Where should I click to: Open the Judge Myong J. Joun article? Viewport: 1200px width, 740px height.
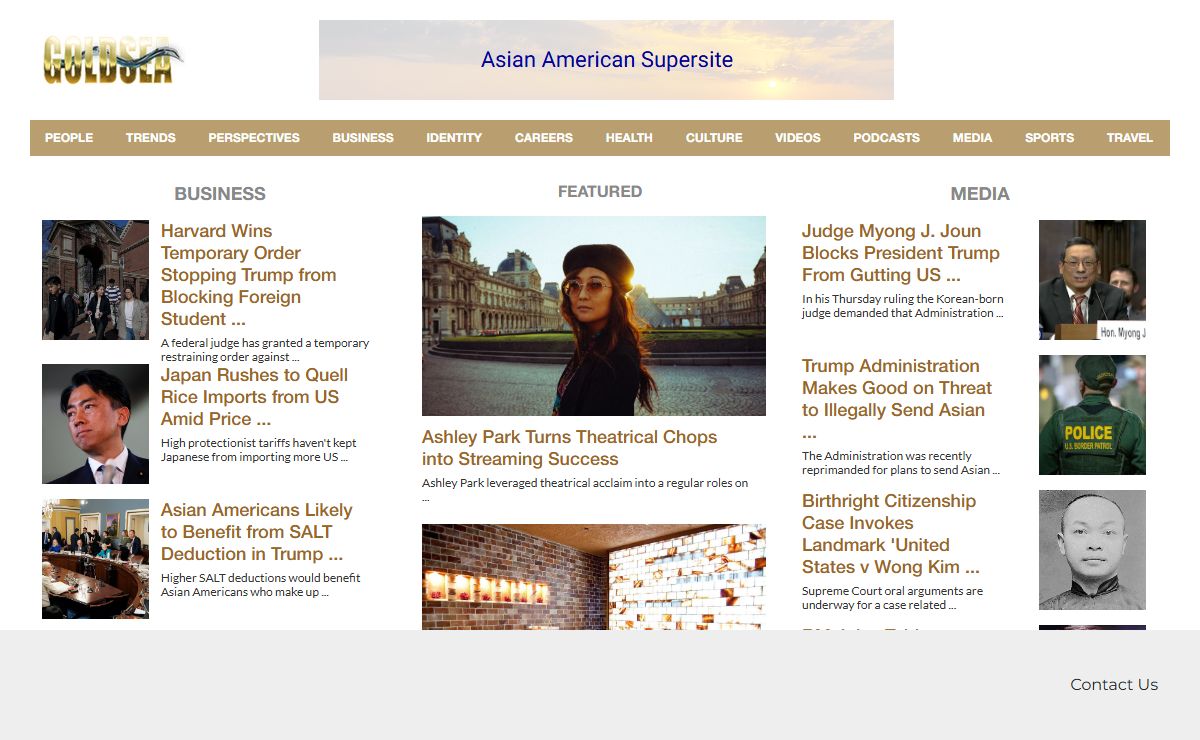901,253
